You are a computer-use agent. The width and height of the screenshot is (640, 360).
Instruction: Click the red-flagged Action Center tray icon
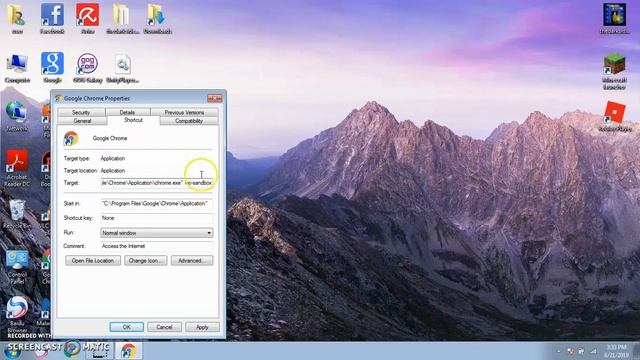[570, 351]
